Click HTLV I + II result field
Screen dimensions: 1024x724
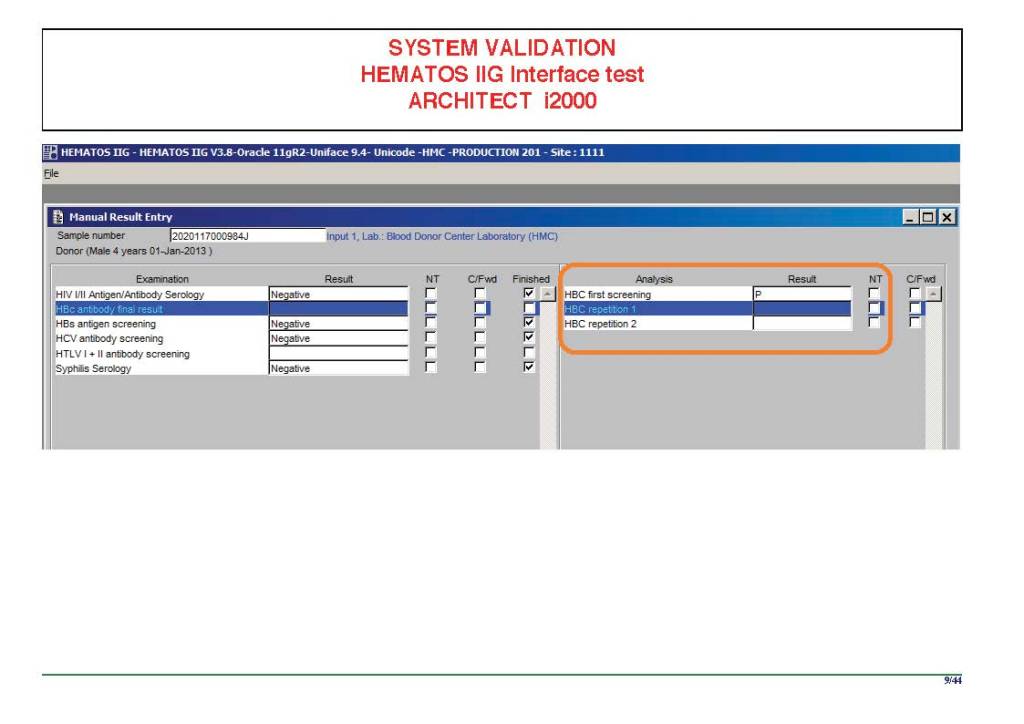click(x=338, y=354)
